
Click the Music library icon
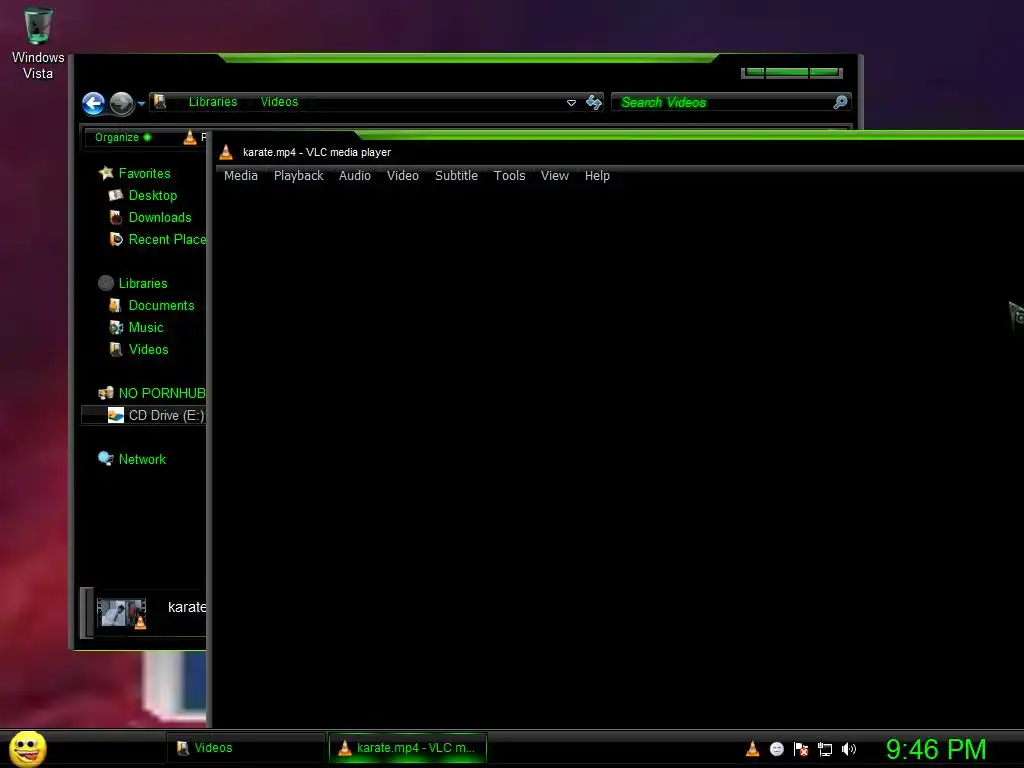116,327
